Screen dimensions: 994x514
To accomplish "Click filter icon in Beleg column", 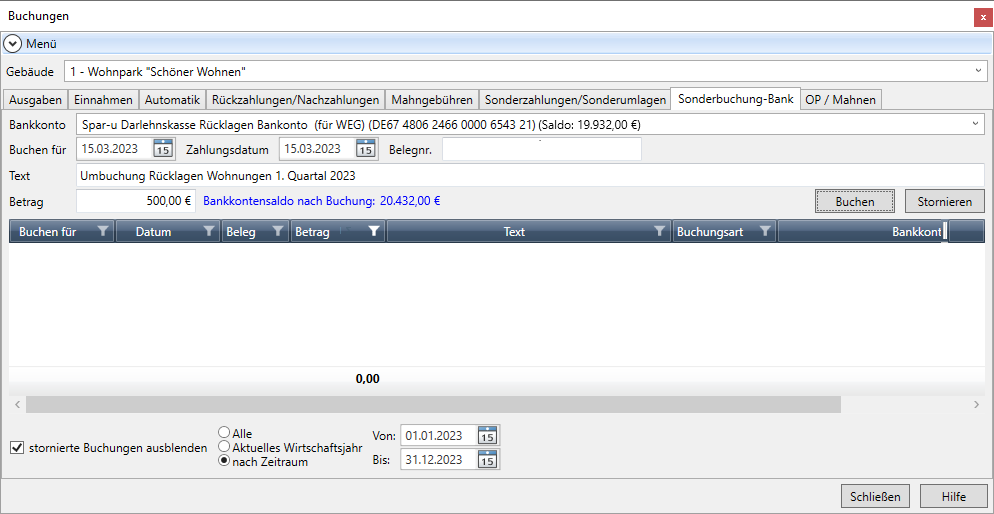I will tap(278, 232).
